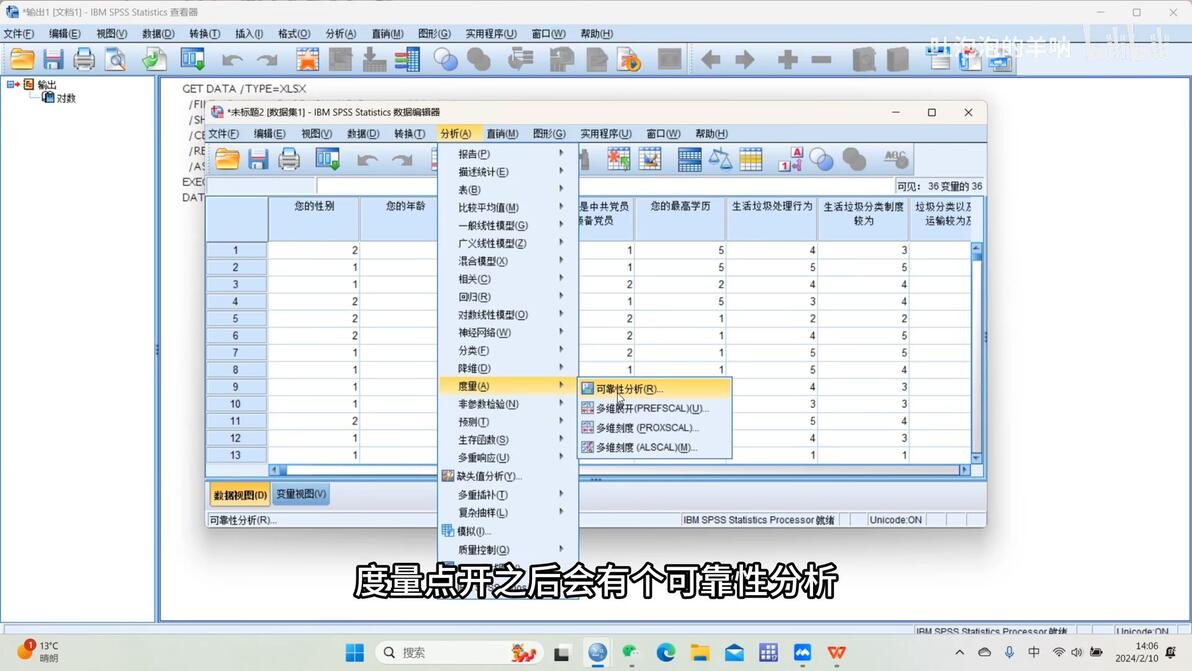Open file icon in Data Editor toolbar
Viewport: 1192px width, 671px height.
(x=227, y=160)
